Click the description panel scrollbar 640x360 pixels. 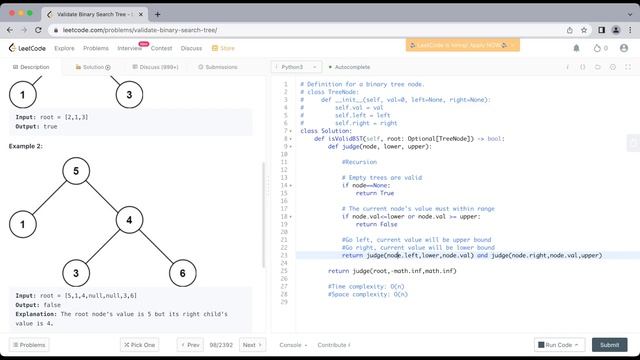click(x=263, y=215)
